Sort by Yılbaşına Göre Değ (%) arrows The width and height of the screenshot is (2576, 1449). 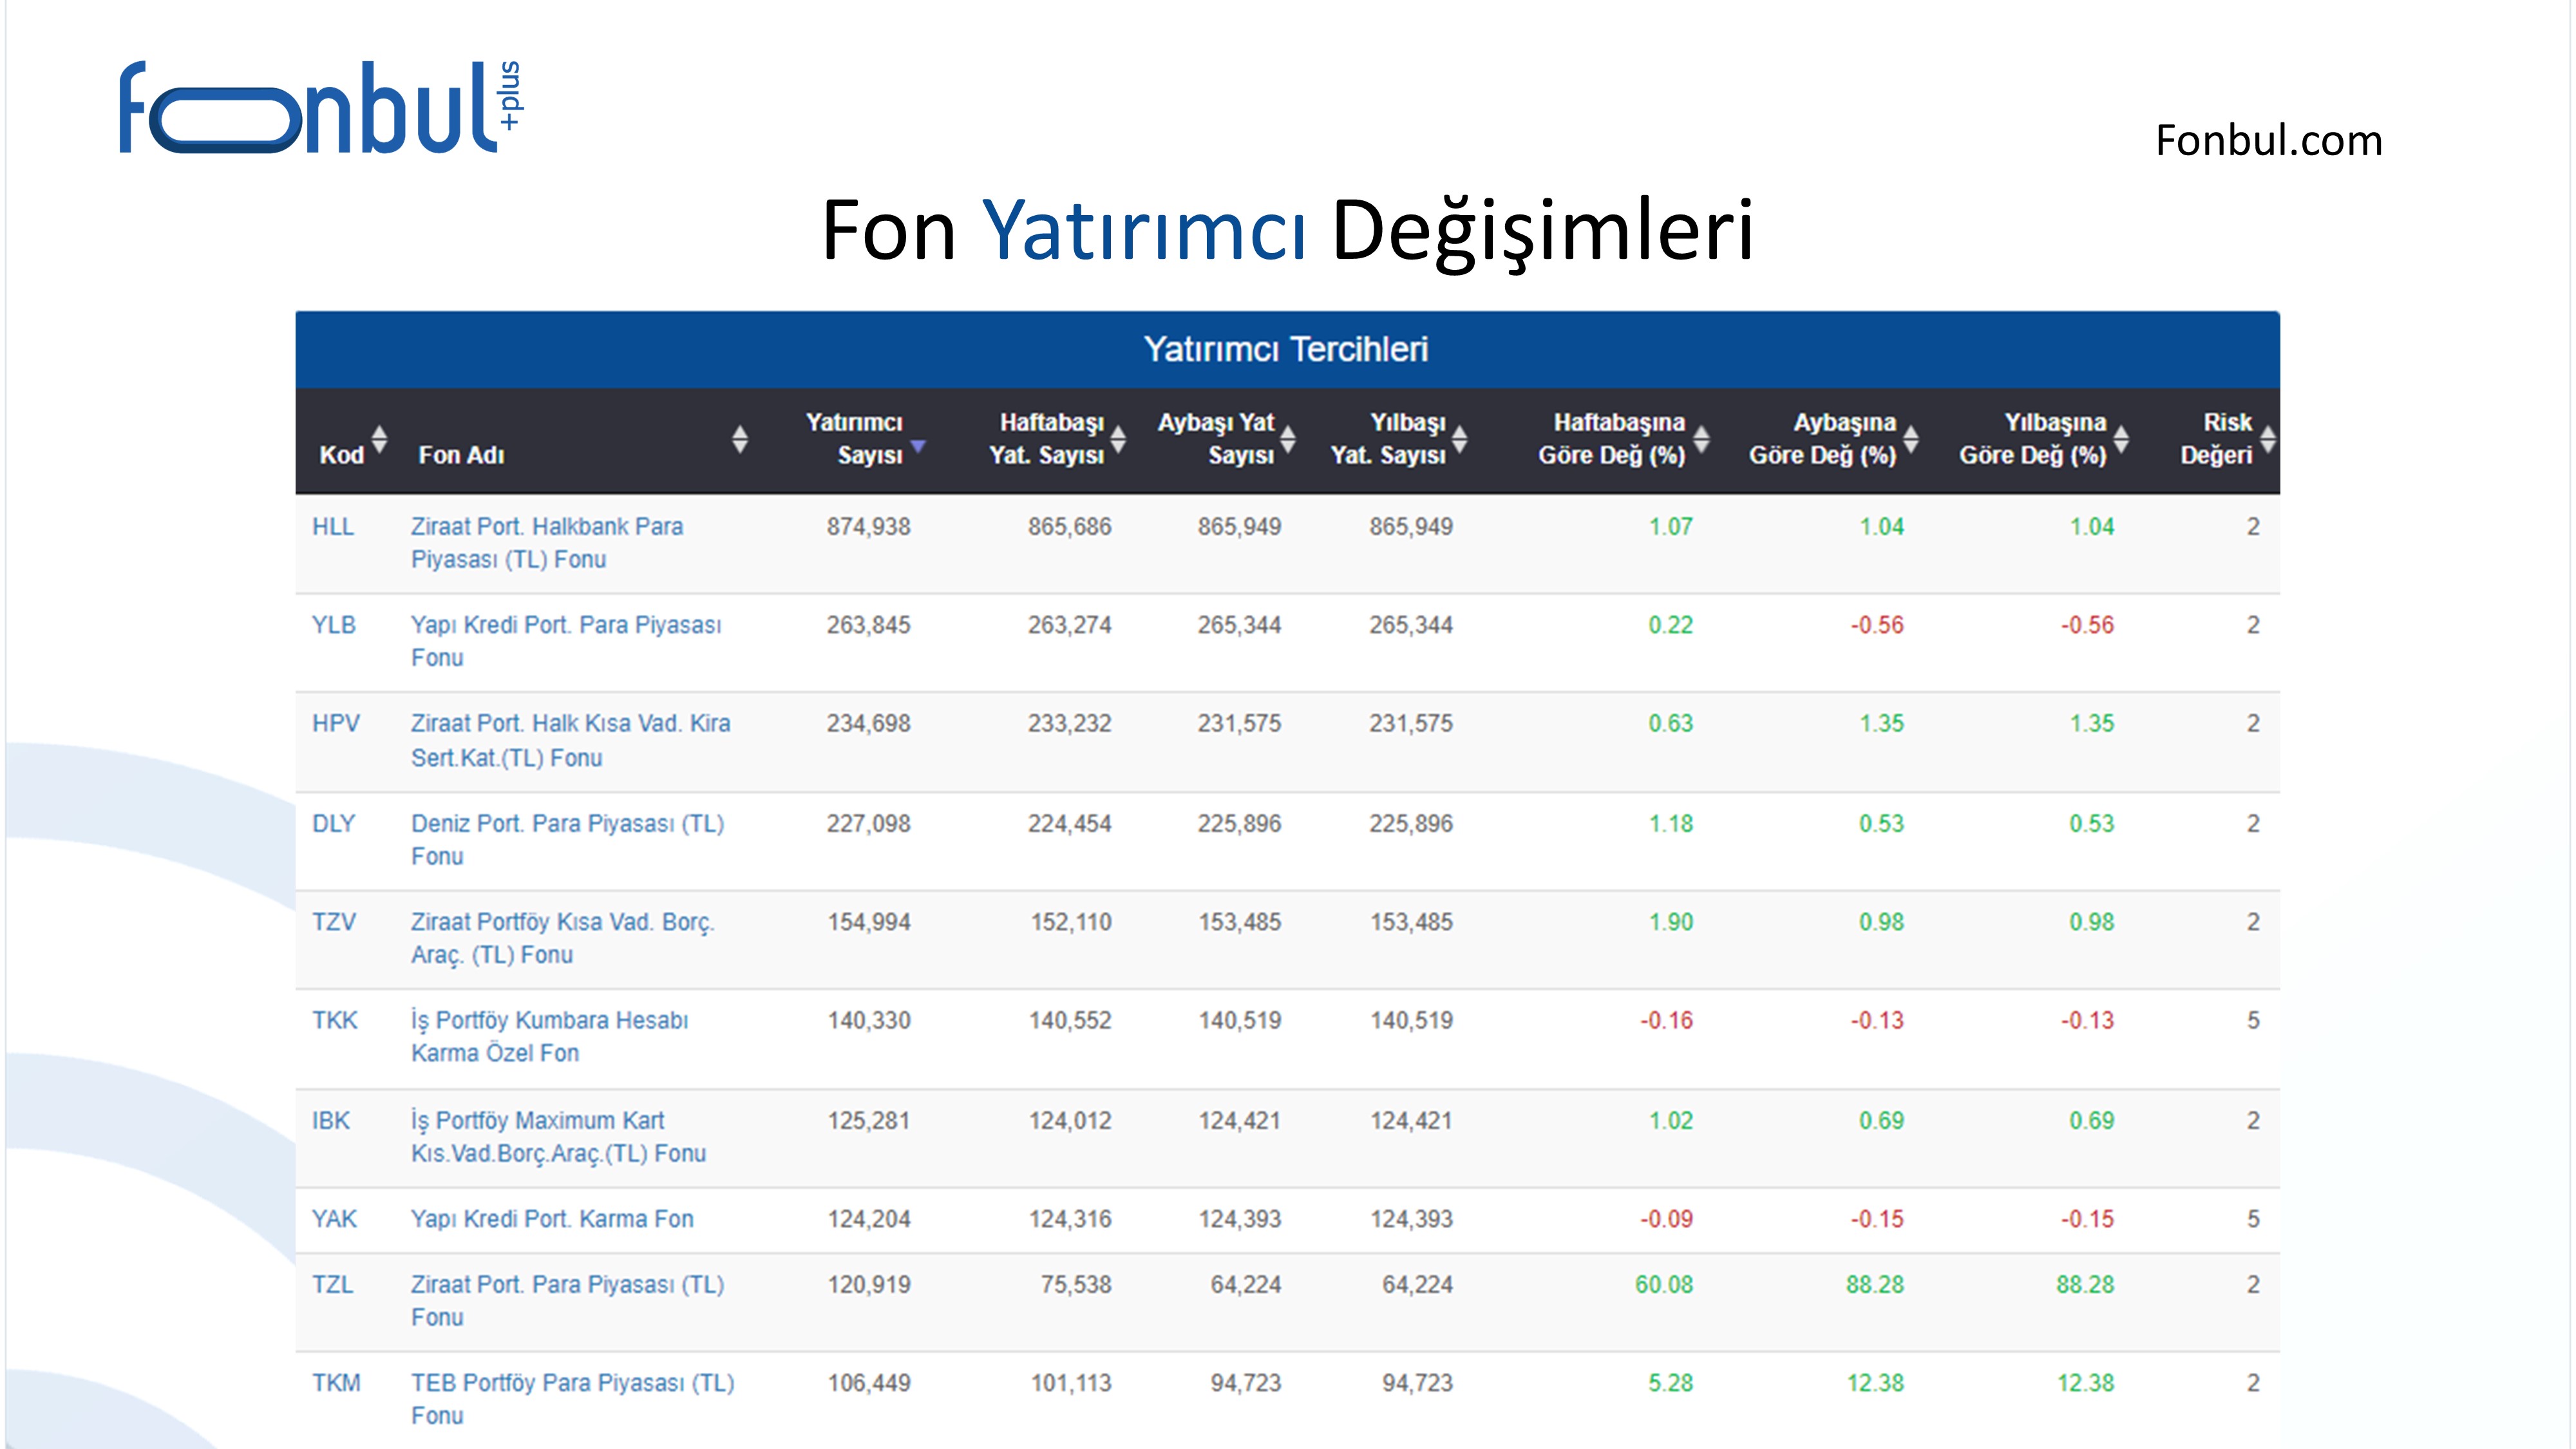point(2121,439)
